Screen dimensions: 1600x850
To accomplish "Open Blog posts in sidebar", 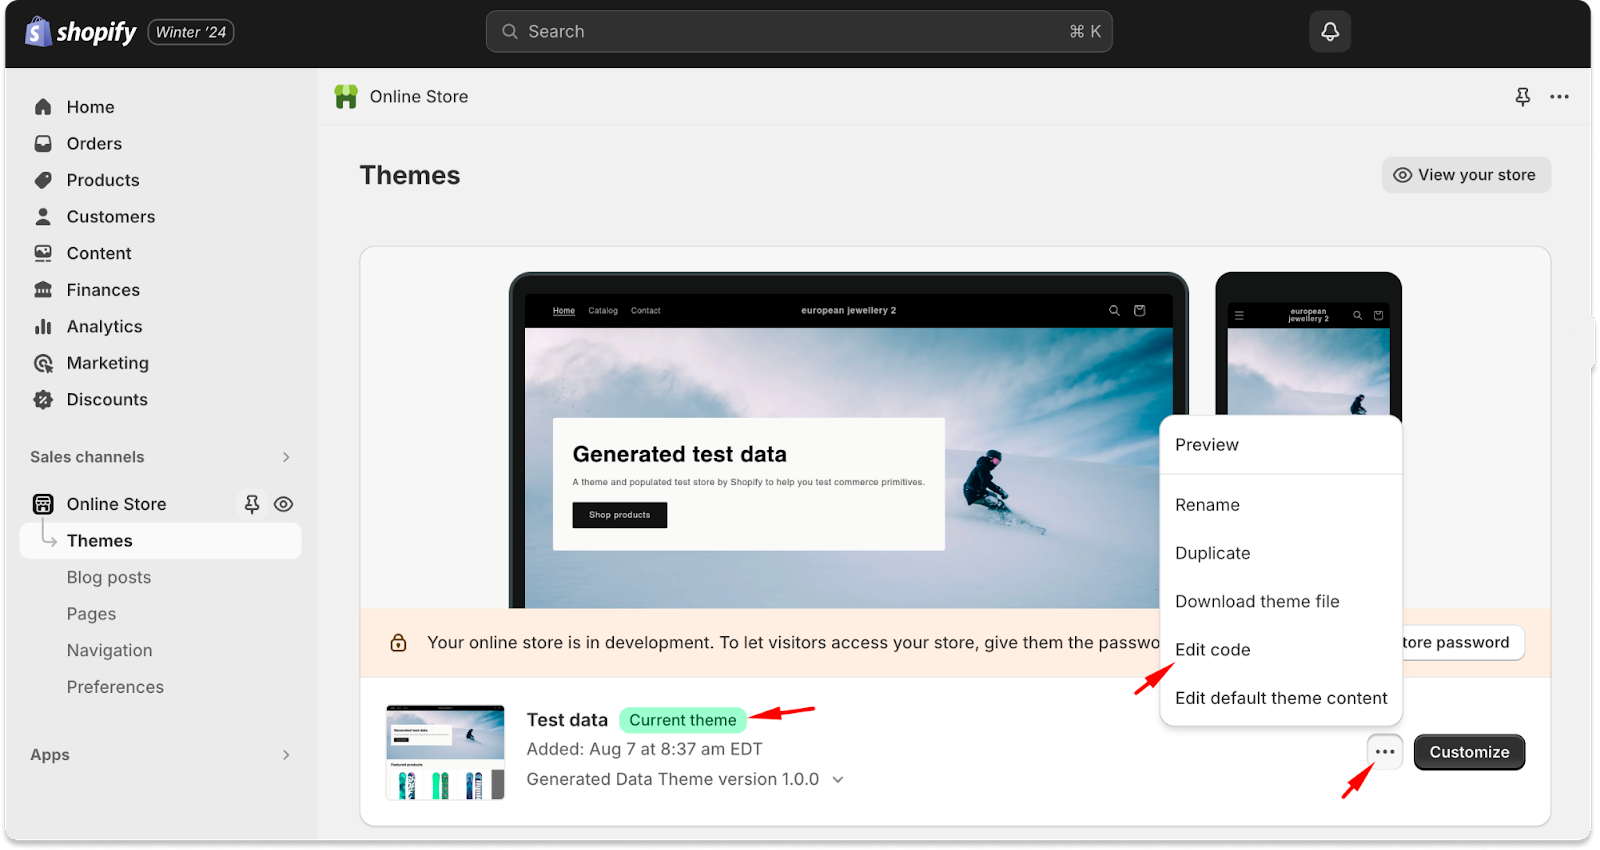I will pos(109,577).
